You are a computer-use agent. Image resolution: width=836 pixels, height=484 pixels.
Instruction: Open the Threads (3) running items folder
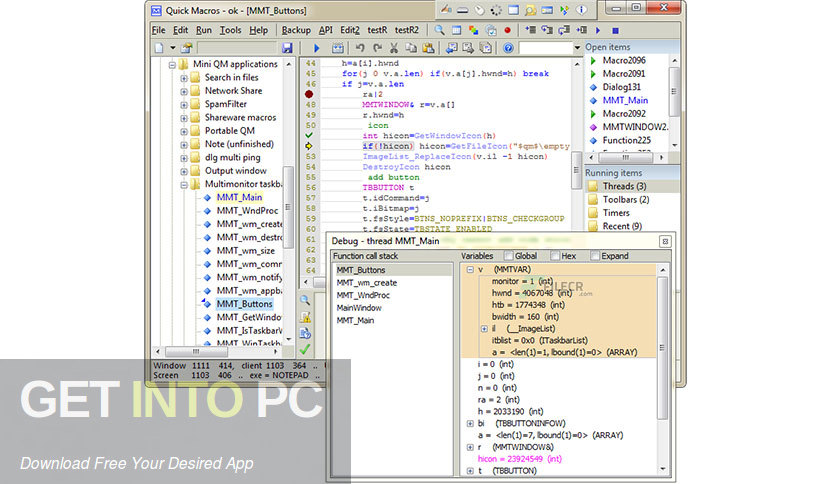(624, 186)
